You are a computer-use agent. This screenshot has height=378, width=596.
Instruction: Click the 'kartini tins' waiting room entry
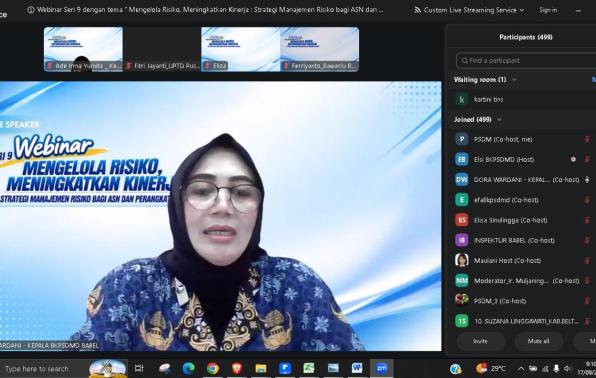click(x=522, y=100)
